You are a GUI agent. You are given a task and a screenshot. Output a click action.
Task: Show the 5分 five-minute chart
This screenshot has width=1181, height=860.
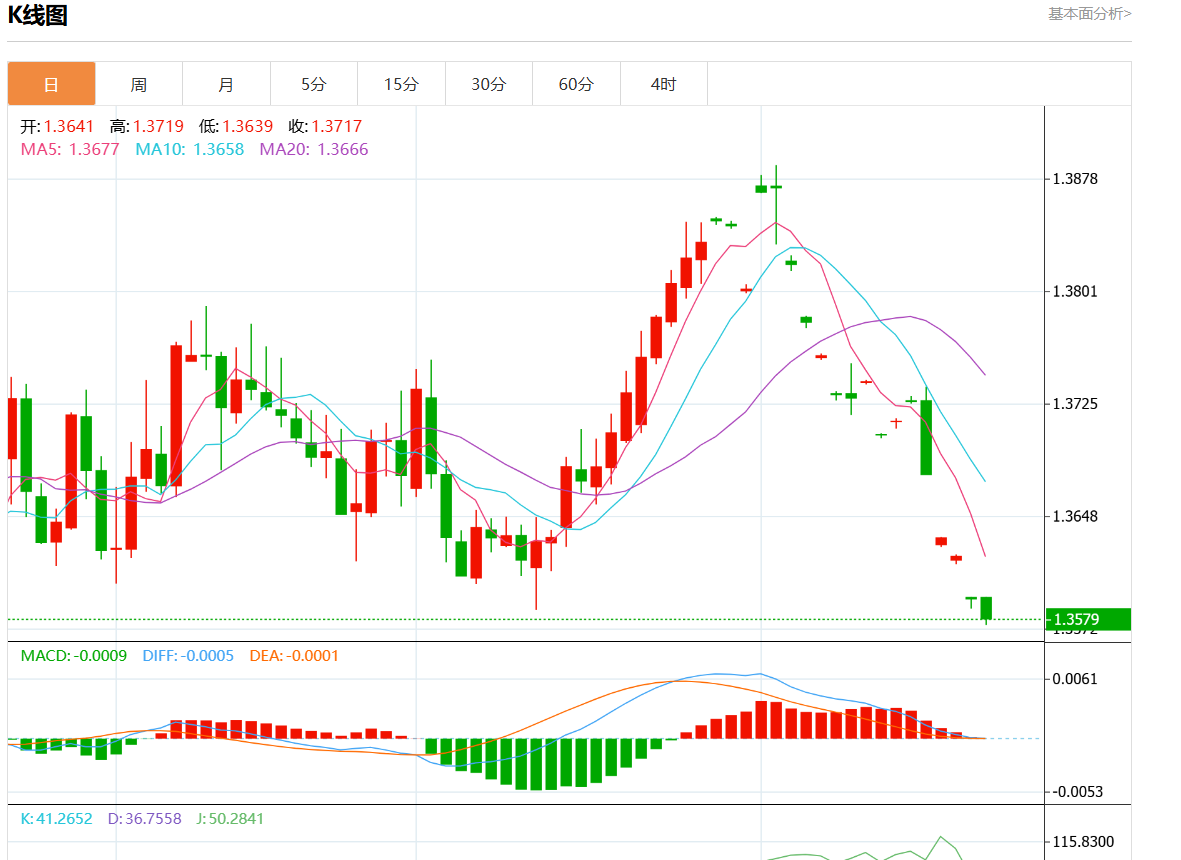coord(314,84)
